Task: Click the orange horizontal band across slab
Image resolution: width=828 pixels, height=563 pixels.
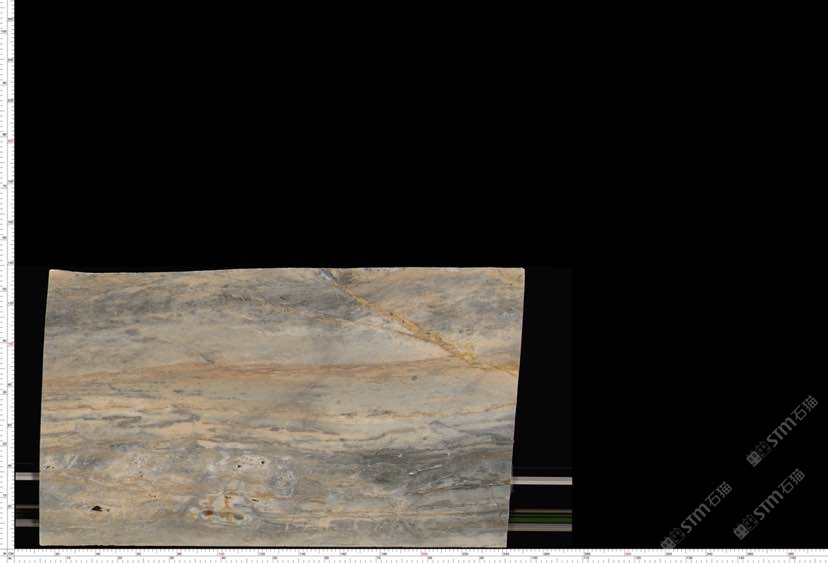Action: pos(250,371)
